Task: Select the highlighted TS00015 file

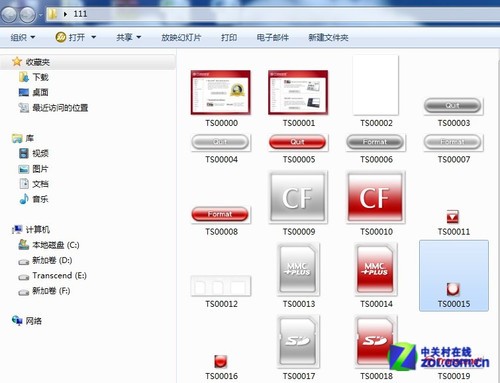Action: click(x=454, y=276)
